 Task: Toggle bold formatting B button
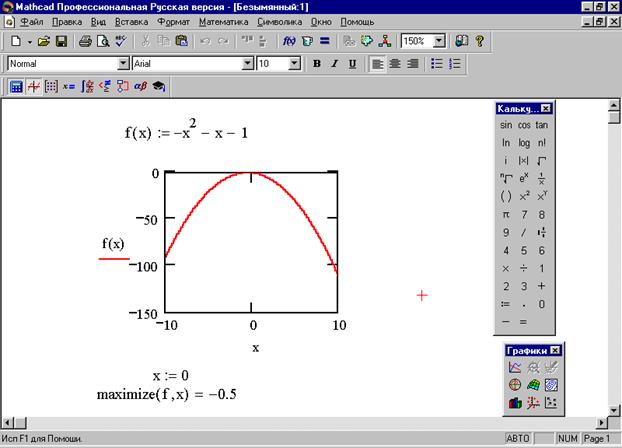[x=317, y=63]
